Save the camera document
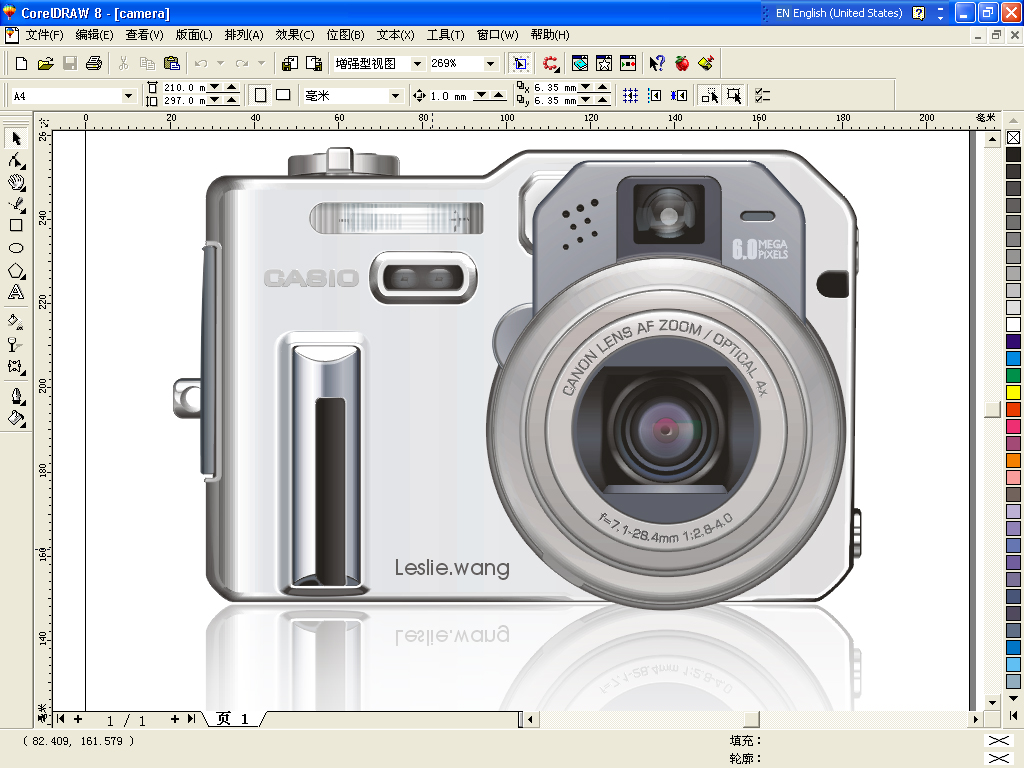Screen dimensions: 1024x768 coord(70,63)
